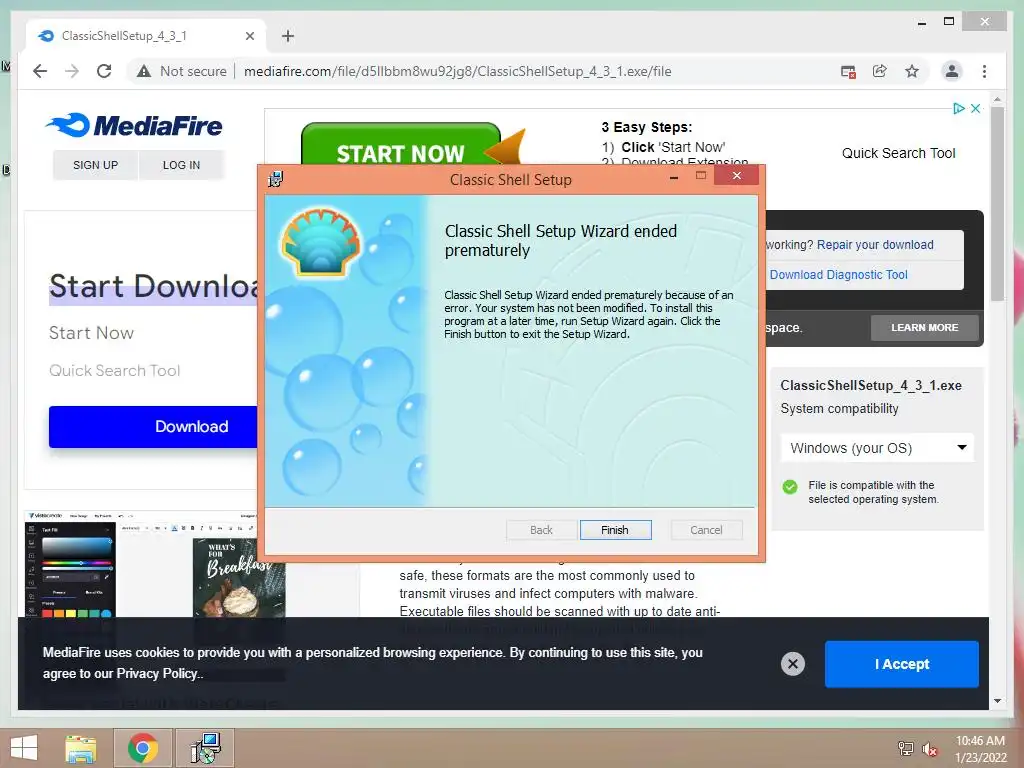Click Chrome forward arrow
Viewport: 1024px width, 768px height.
click(x=72, y=71)
